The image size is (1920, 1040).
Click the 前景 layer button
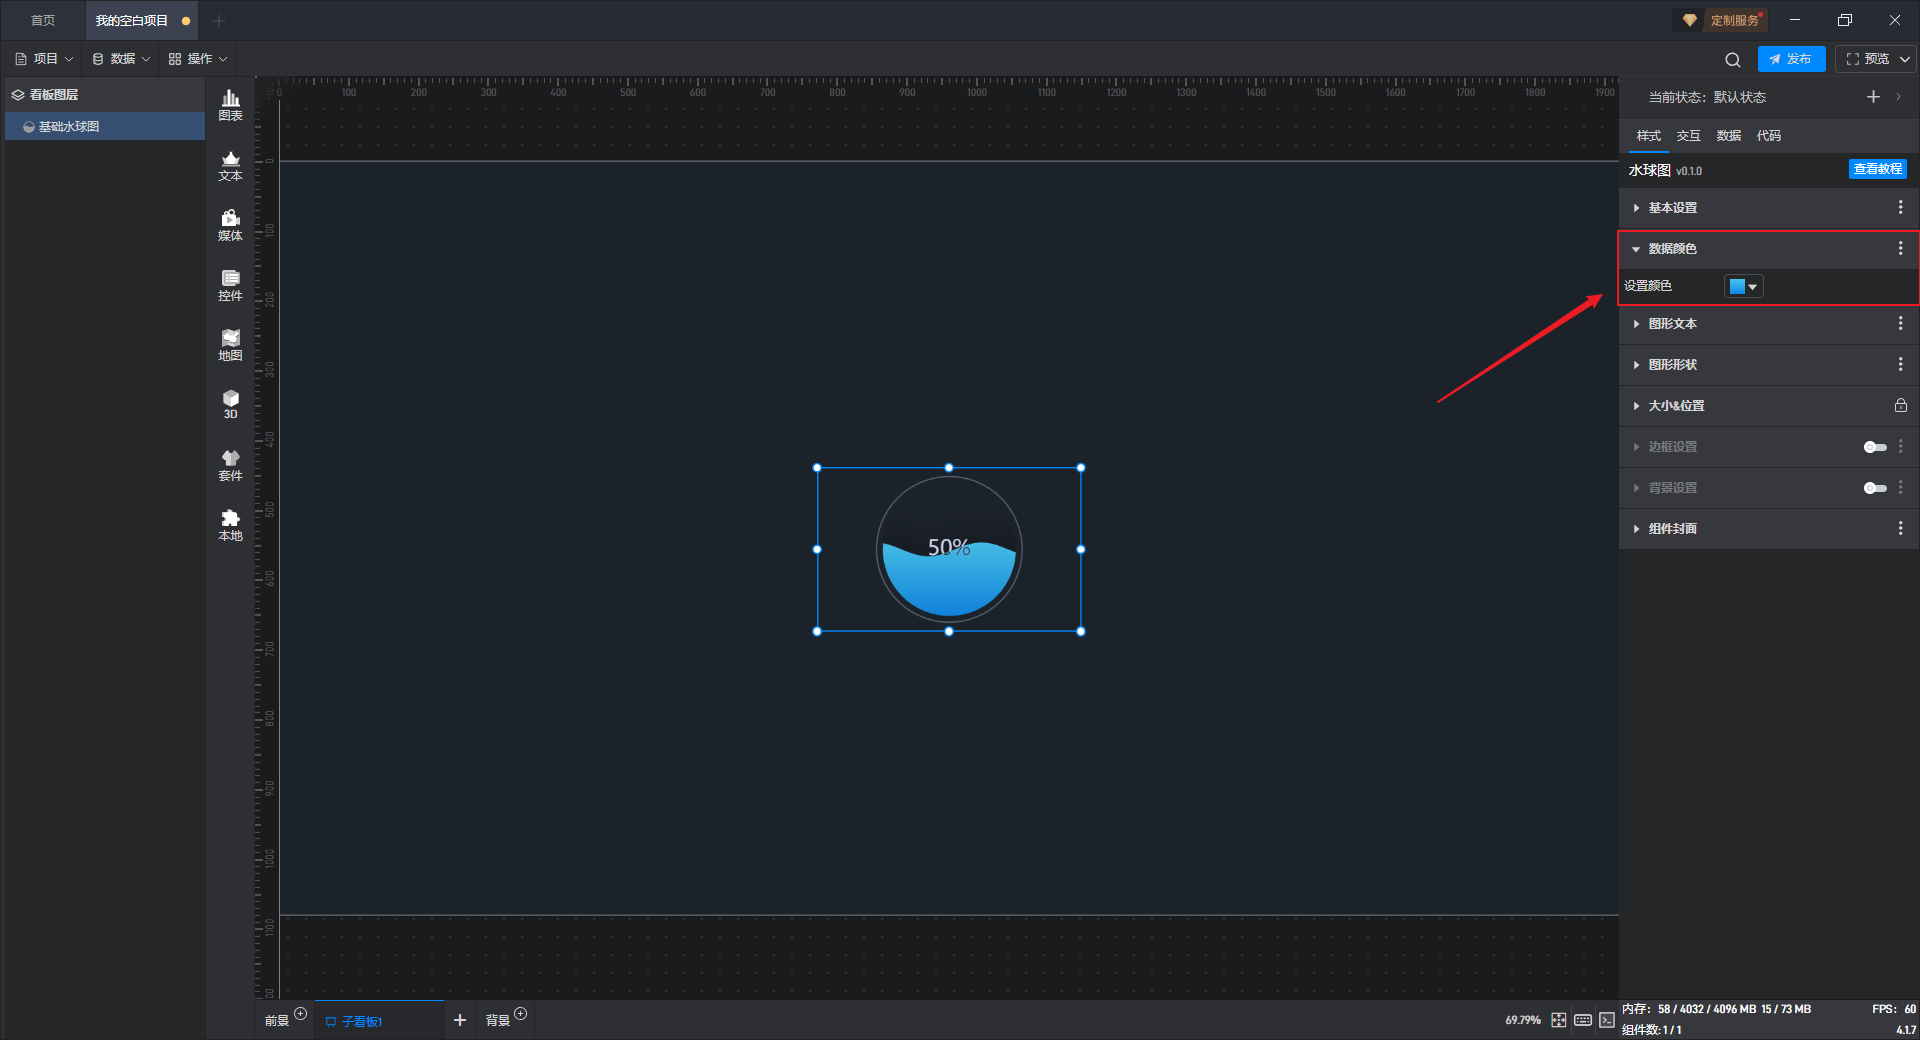(277, 1020)
